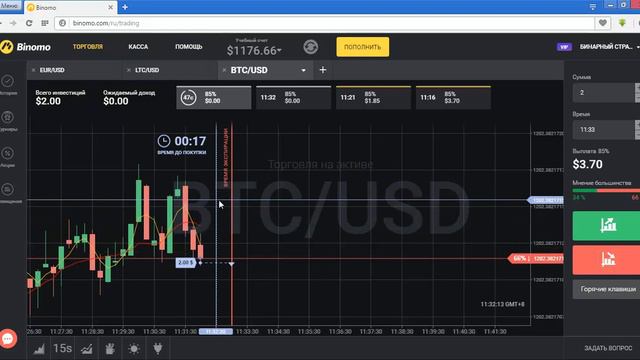Select the 47s active trade card
This screenshot has width=640, height=360.
pyautogui.click(x=213, y=98)
